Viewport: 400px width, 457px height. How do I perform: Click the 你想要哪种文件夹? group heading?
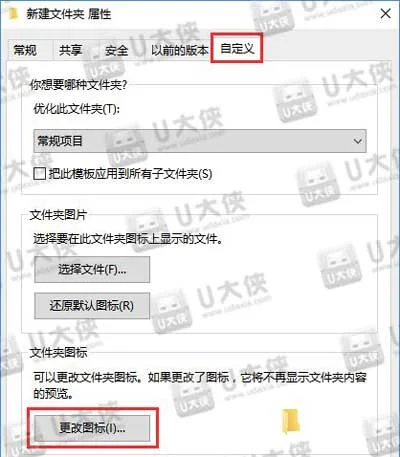[79, 85]
